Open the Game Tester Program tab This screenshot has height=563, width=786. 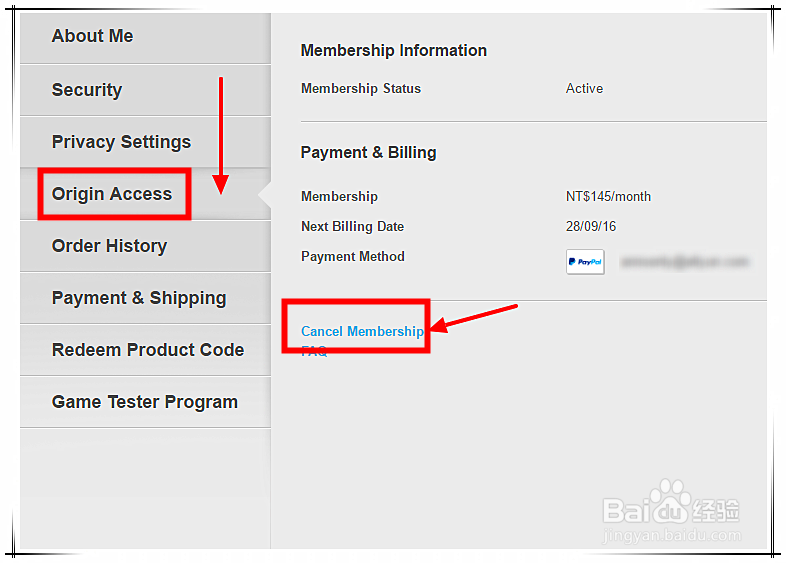[x=145, y=402]
